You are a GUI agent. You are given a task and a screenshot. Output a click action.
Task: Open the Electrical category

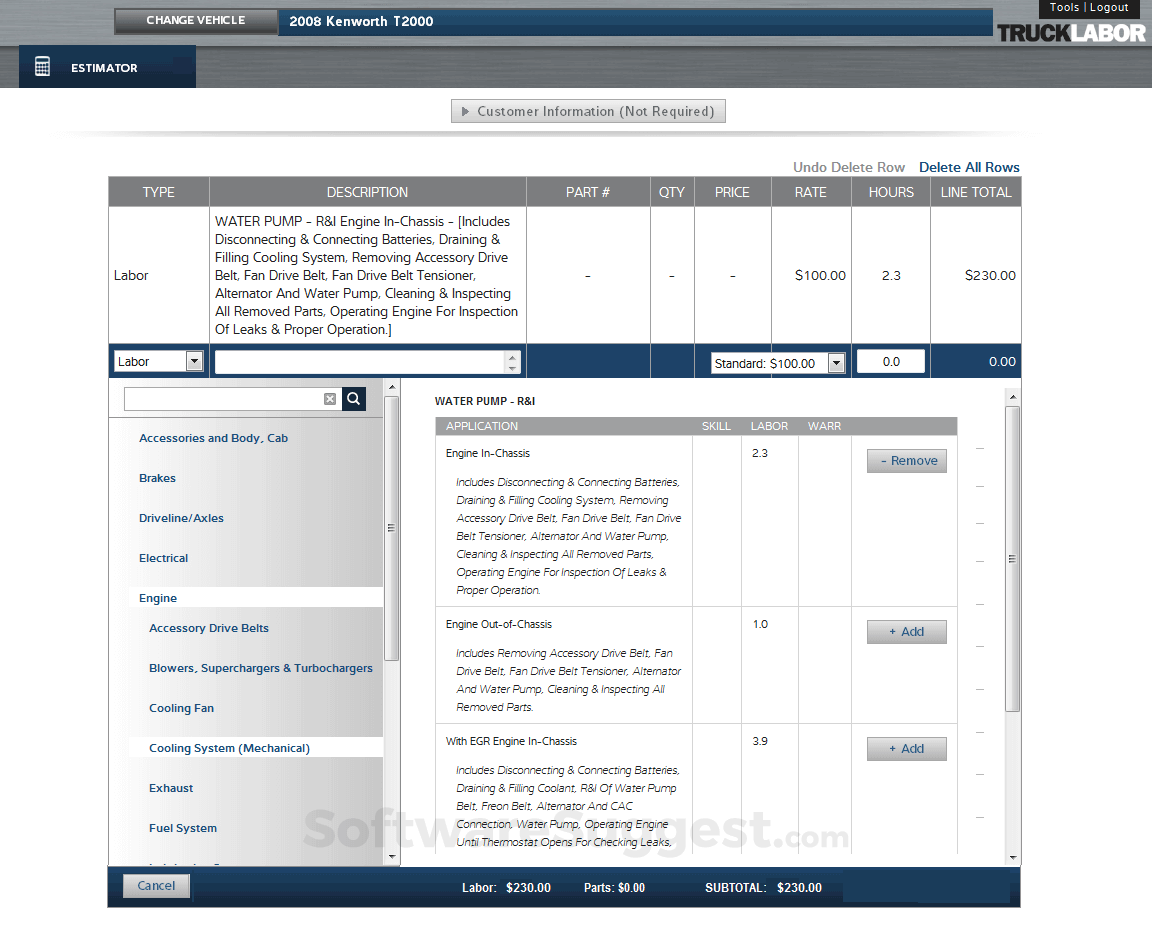[x=162, y=558]
